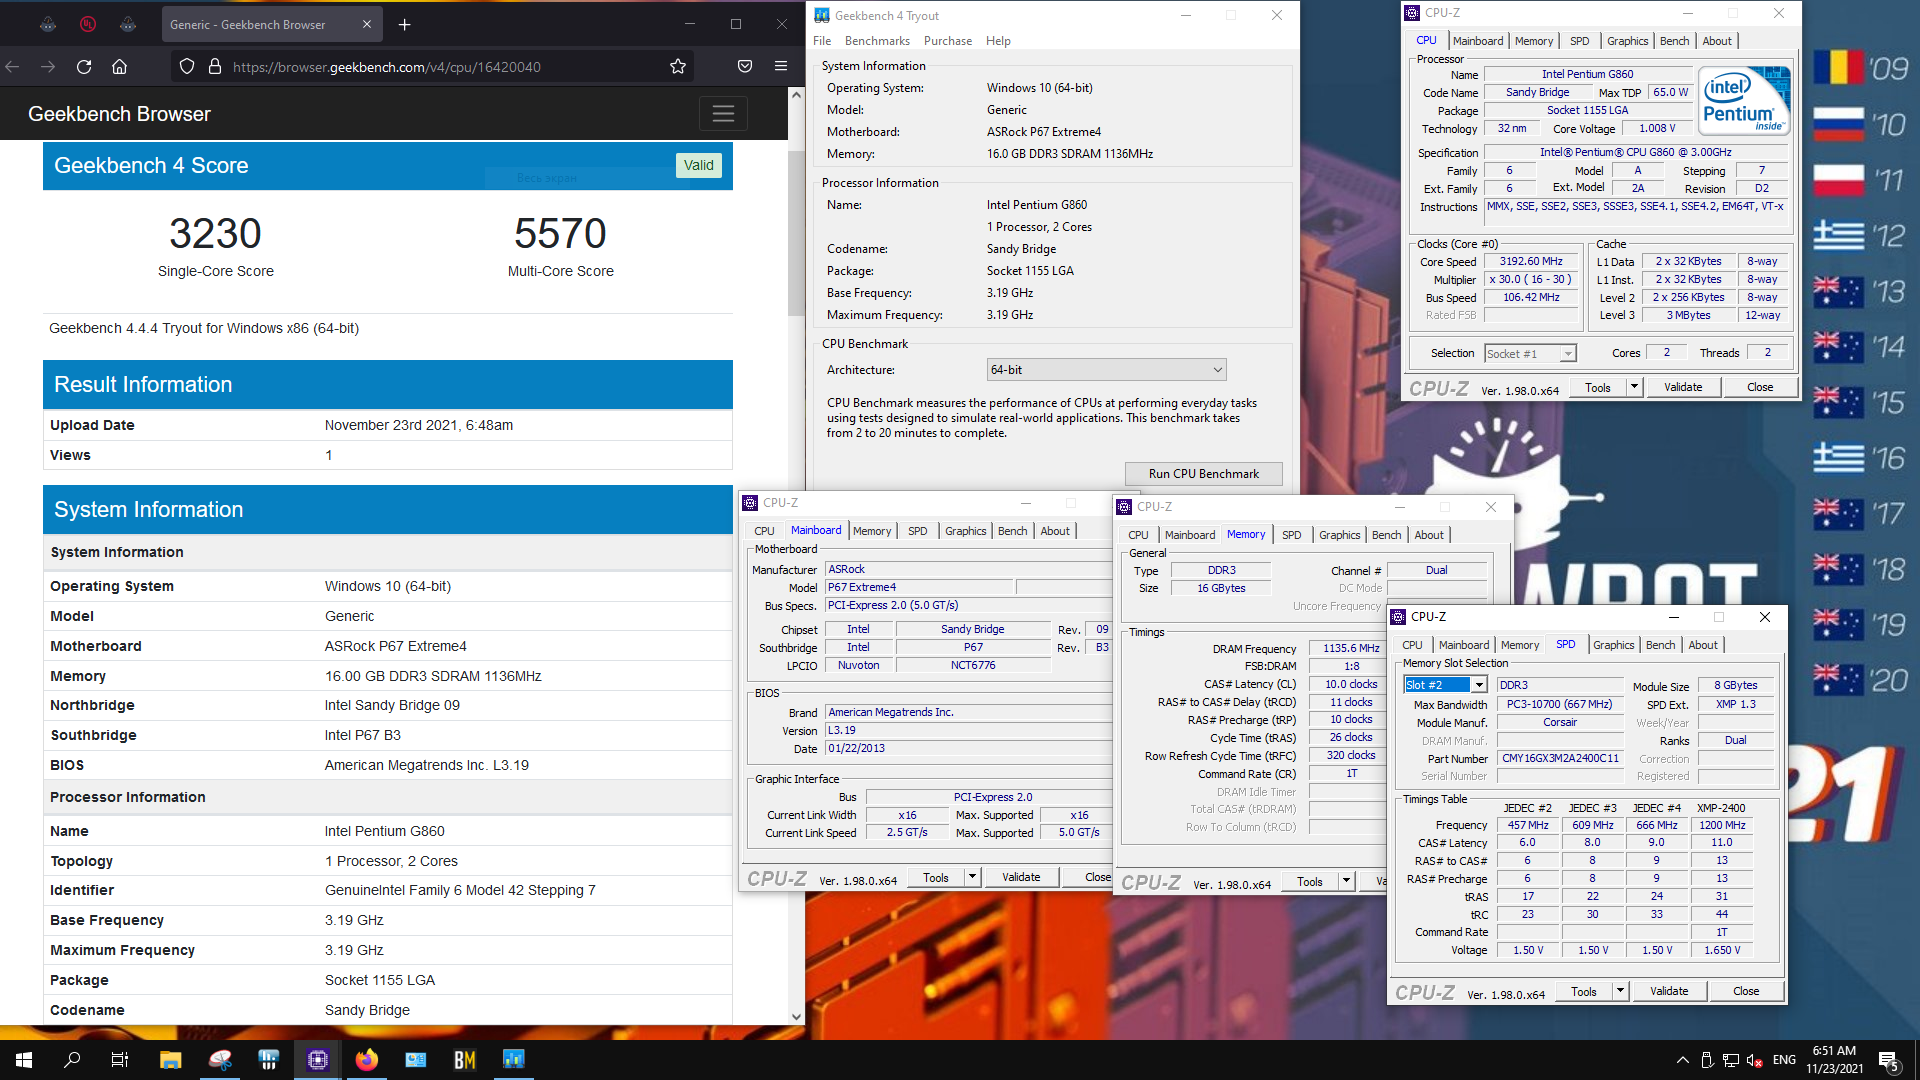Open the Purchase menu in Geekbench 4
The width and height of the screenshot is (1920, 1080).
point(948,41)
